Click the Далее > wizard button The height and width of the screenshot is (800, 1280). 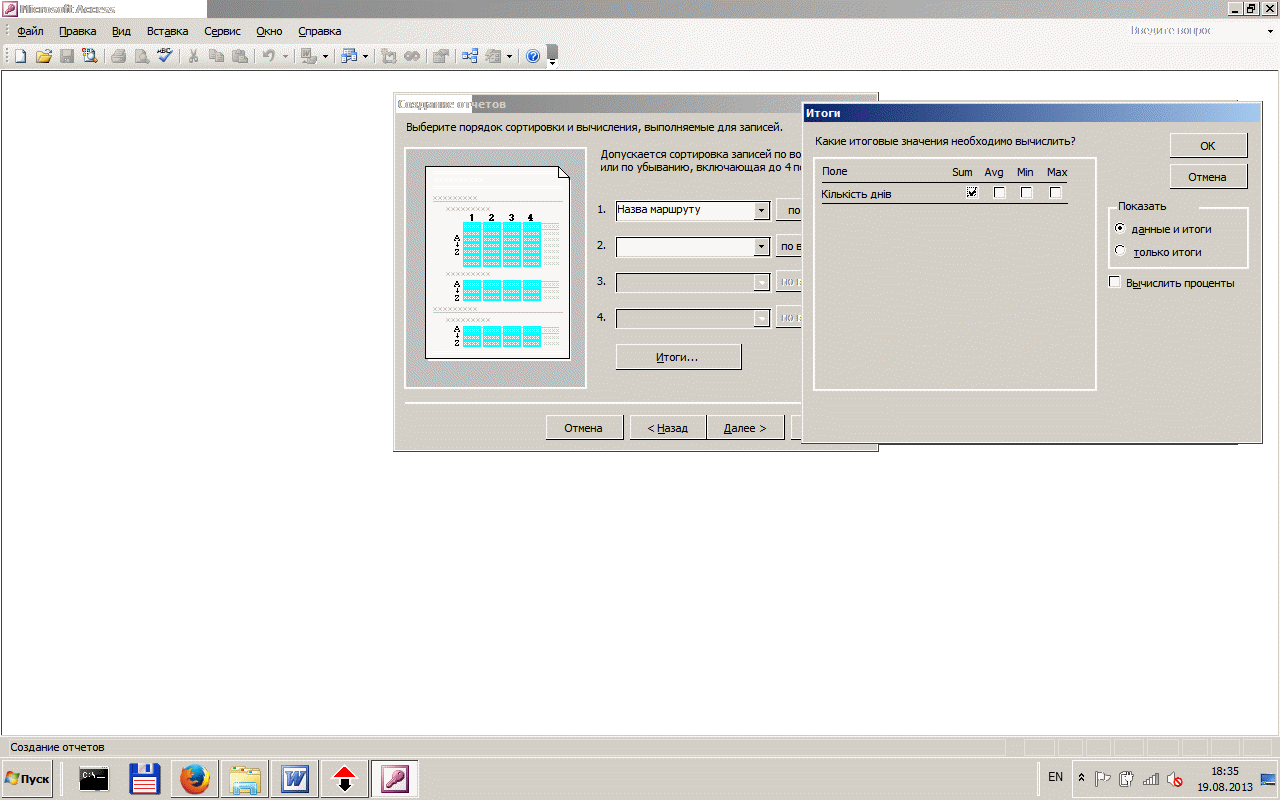pyautogui.click(x=745, y=428)
